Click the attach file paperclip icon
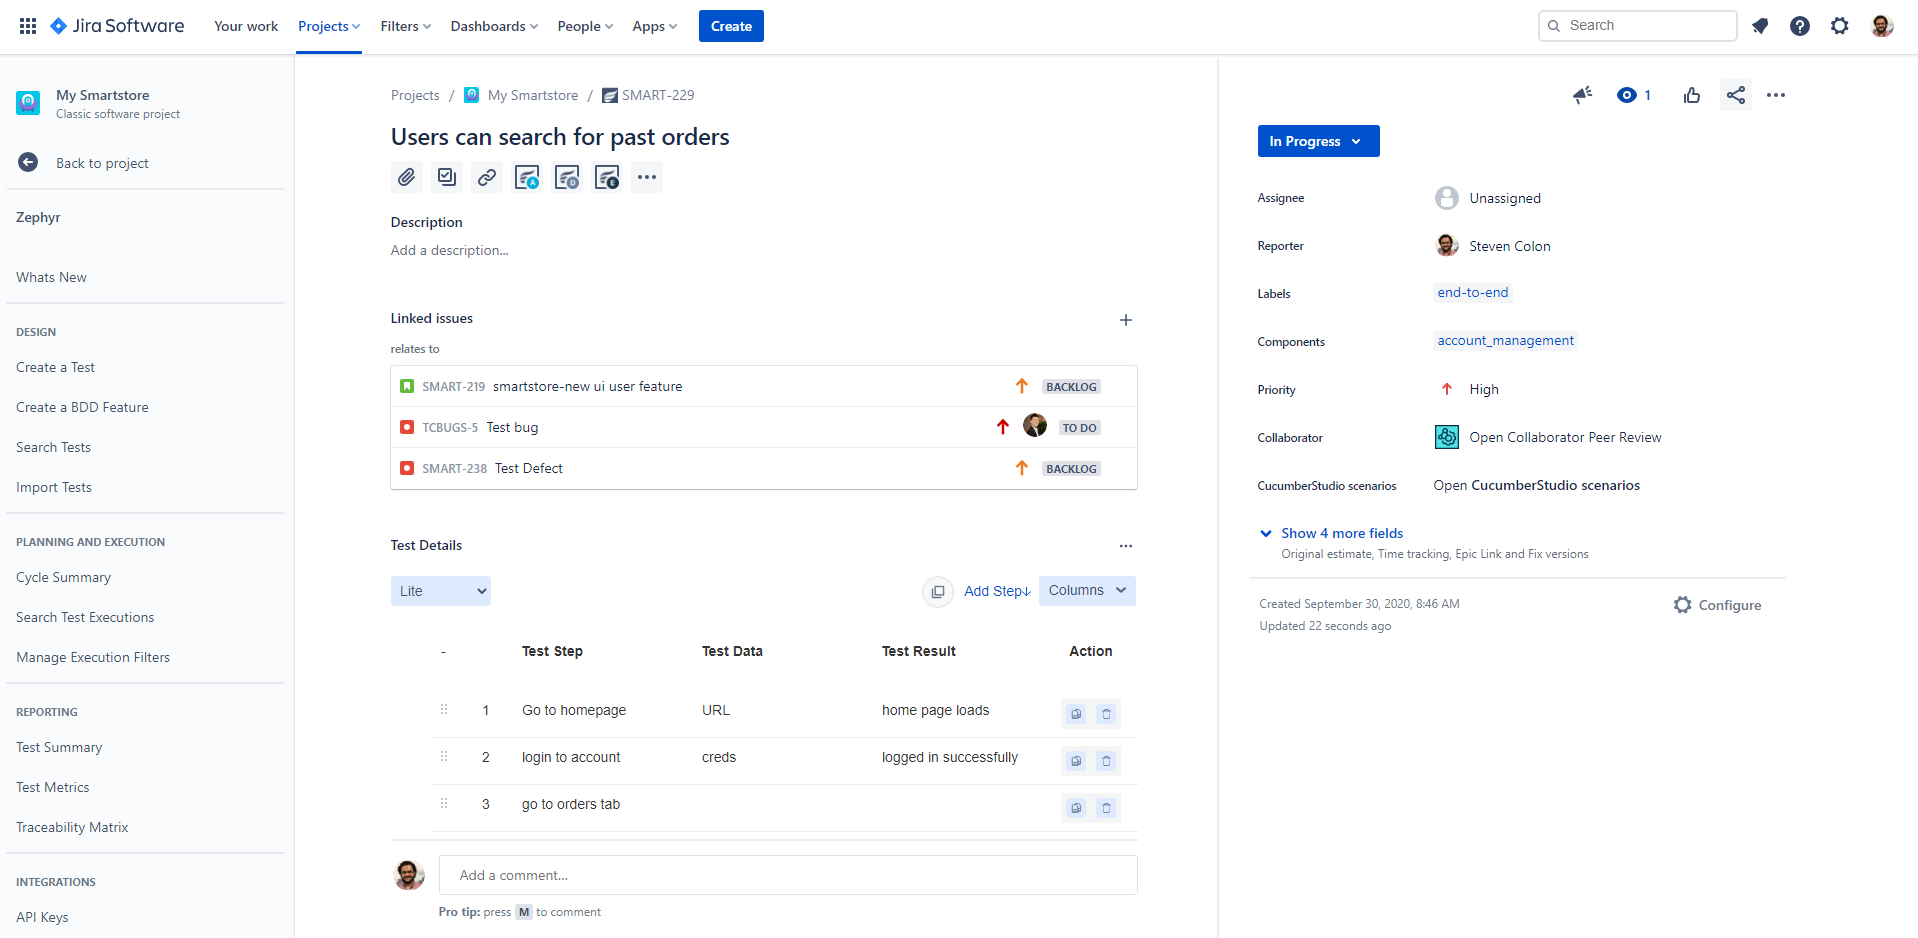This screenshot has width=1918, height=938. pos(406,177)
